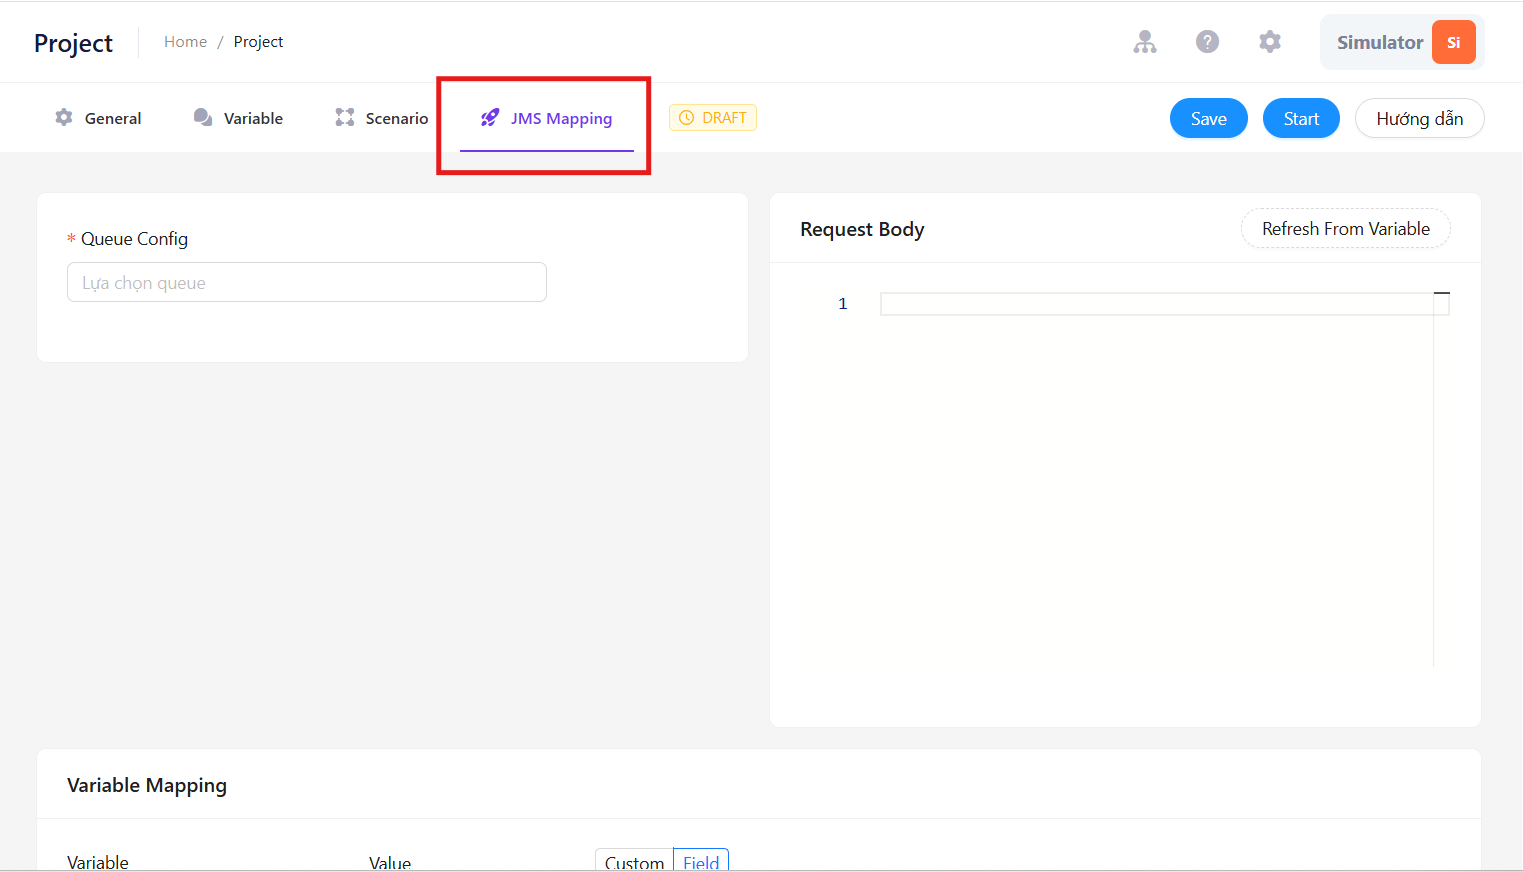Select the Custom value mode option

[x=634, y=861]
